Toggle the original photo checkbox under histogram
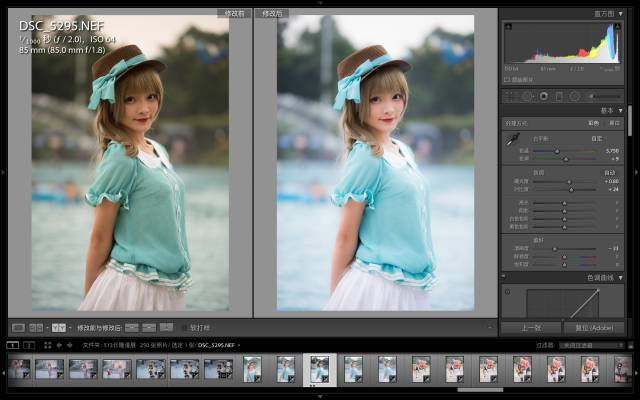This screenshot has height=400, width=640. pos(507,79)
